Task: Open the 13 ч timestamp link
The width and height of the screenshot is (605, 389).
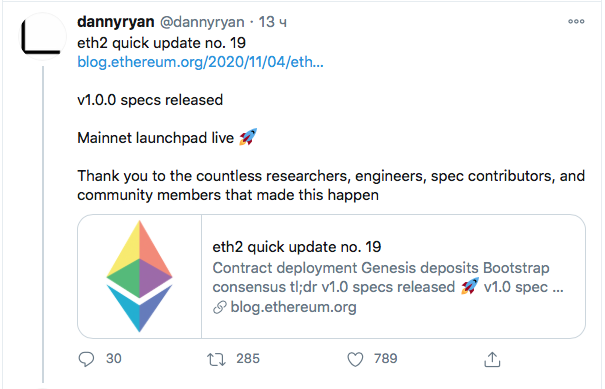Action: (x=272, y=22)
